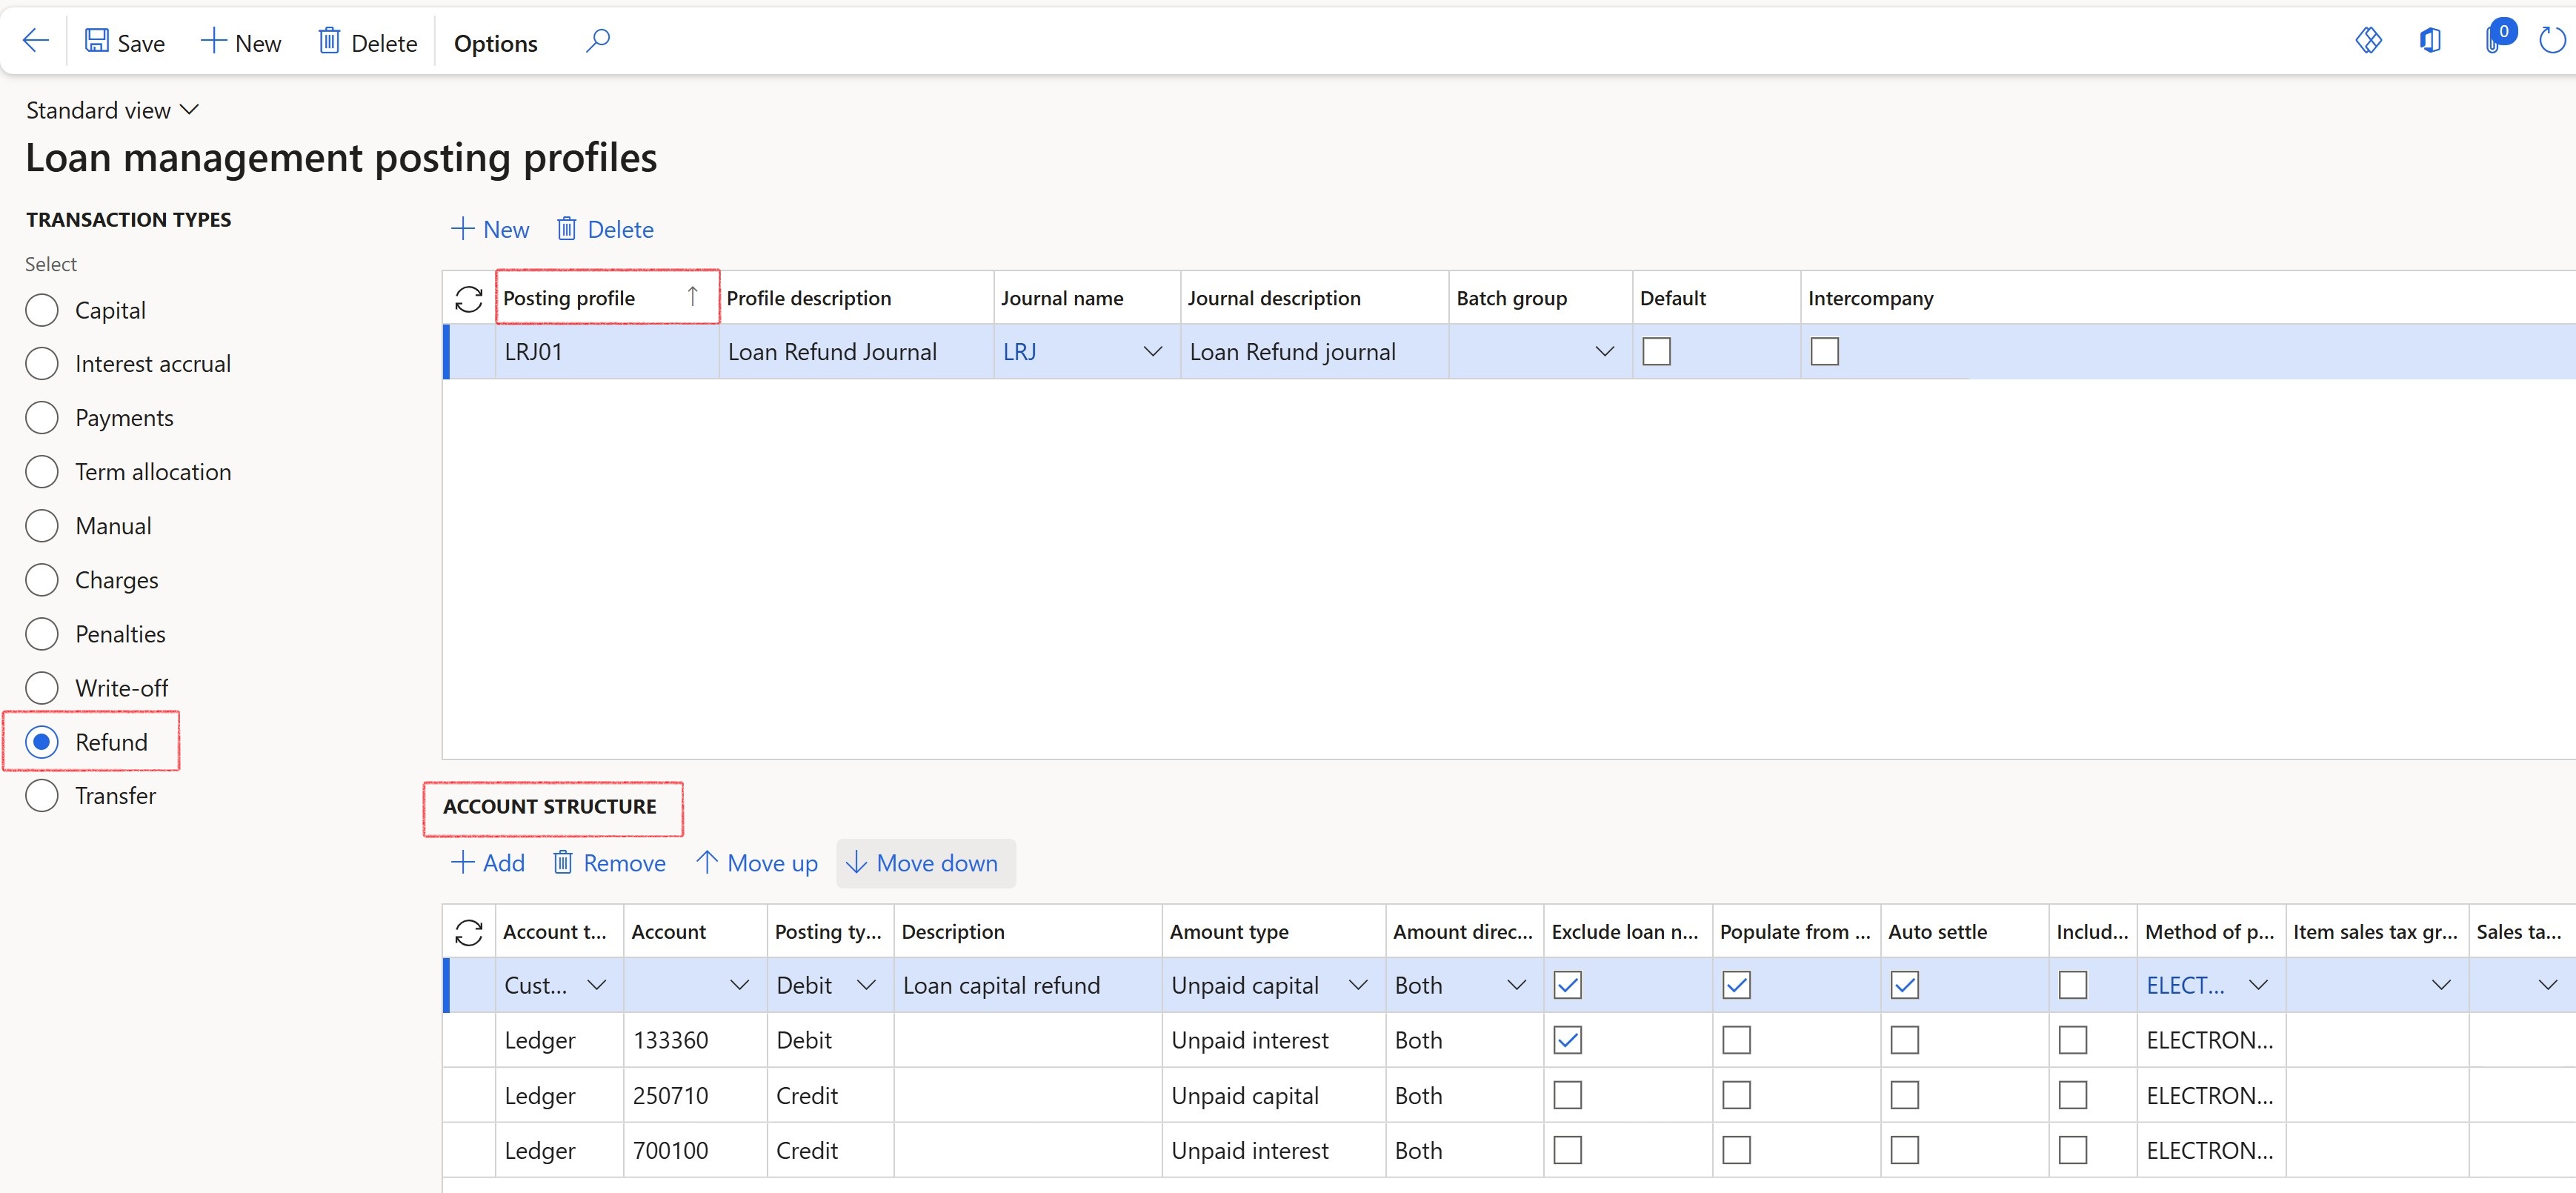Uncheck Exclude loan checkbox for account 133360

pos(1568,1041)
